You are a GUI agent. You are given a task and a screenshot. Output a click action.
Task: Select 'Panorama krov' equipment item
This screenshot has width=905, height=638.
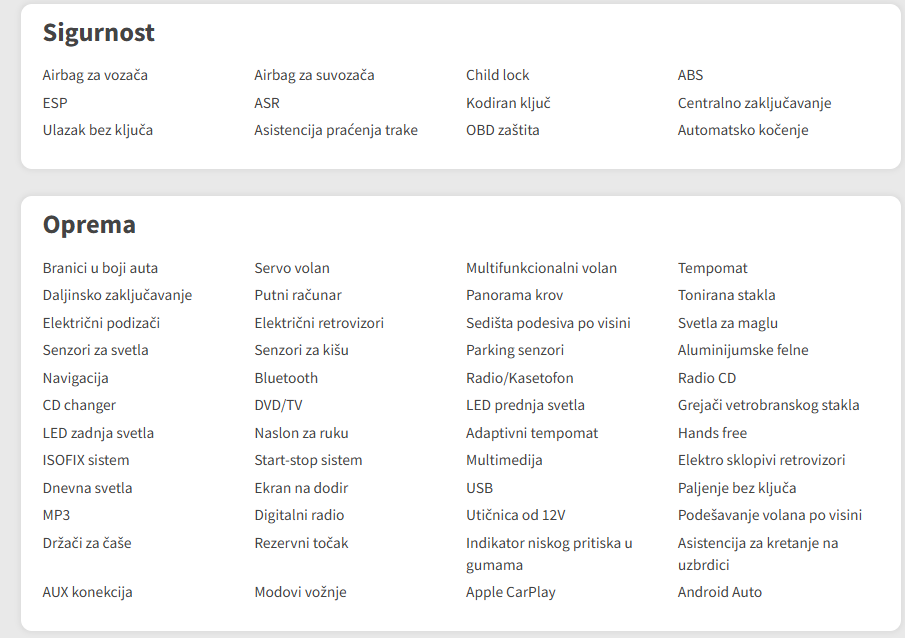point(514,295)
